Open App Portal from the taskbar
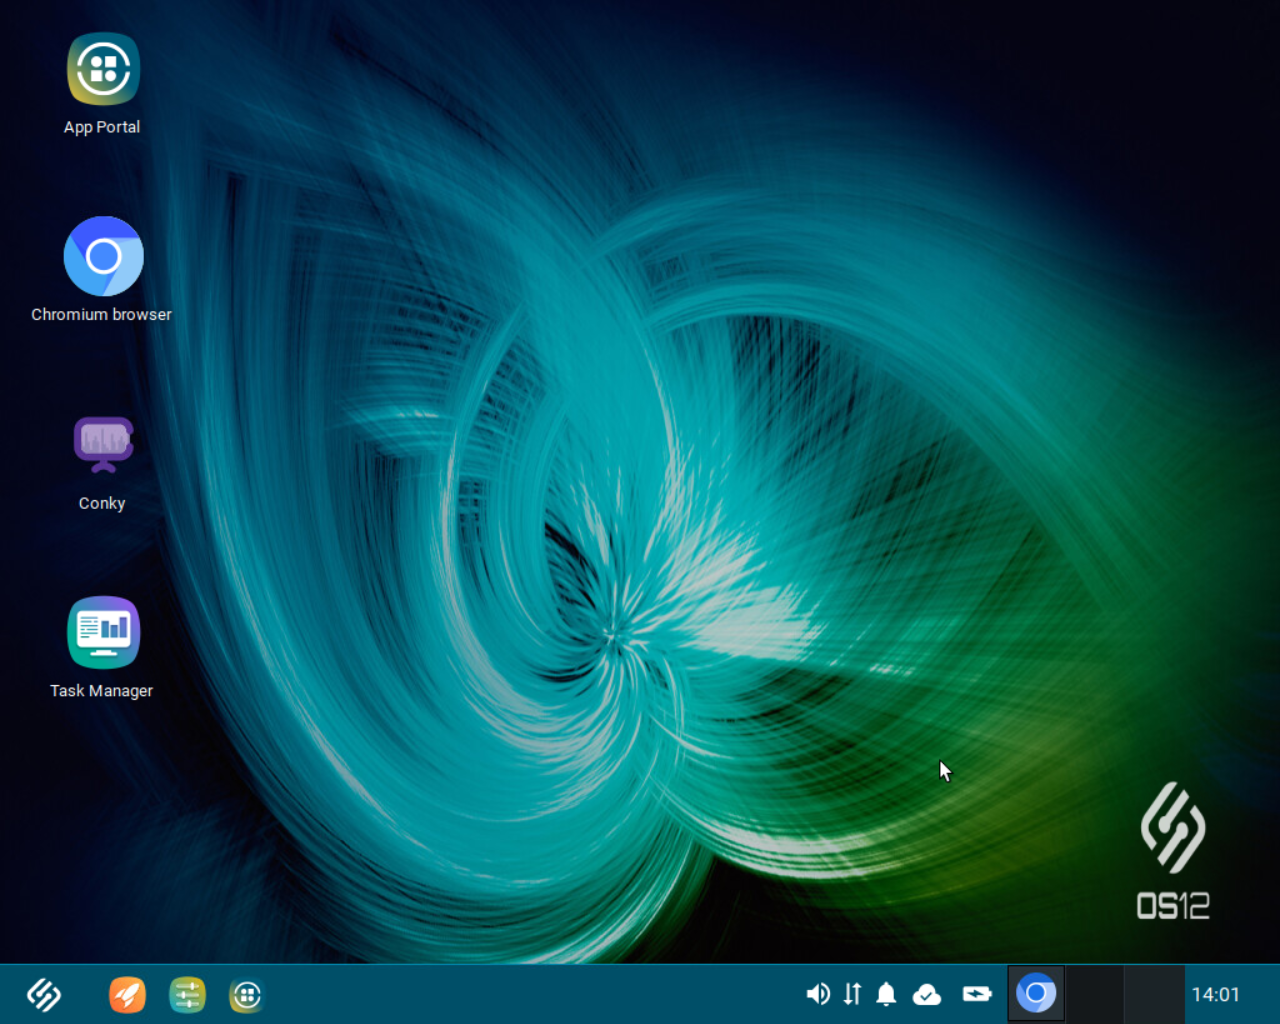The image size is (1280, 1024). (x=246, y=994)
